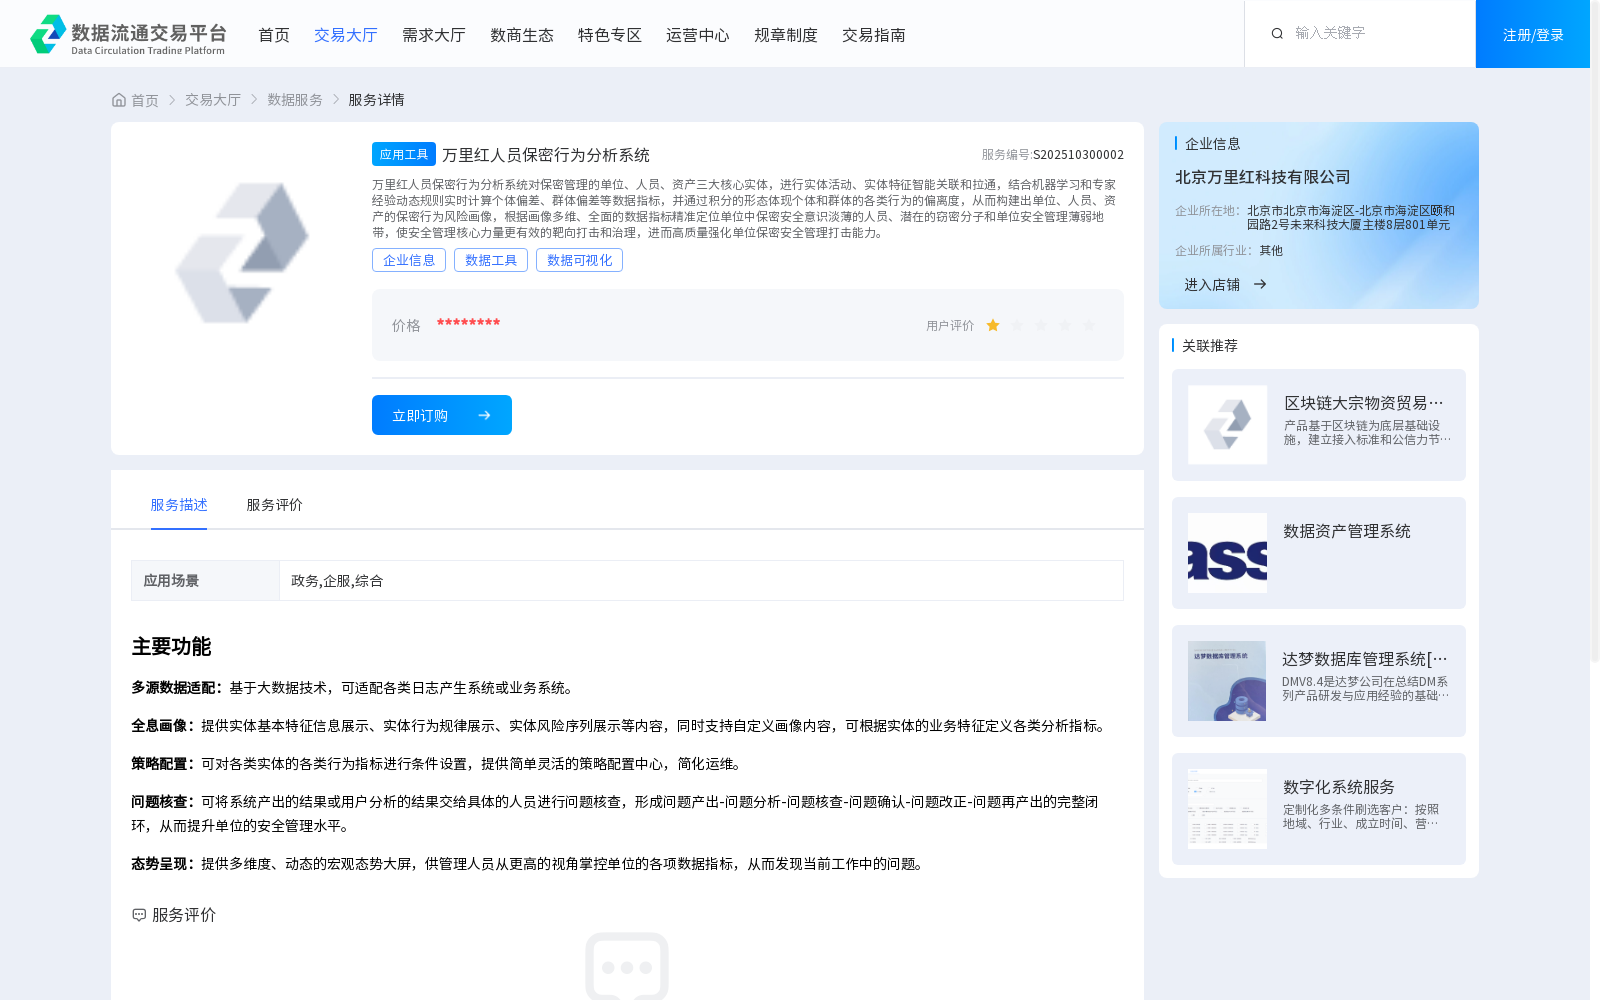Click the third rating star
This screenshot has height=1000, width=1600.
click(x=1041, y=325)
